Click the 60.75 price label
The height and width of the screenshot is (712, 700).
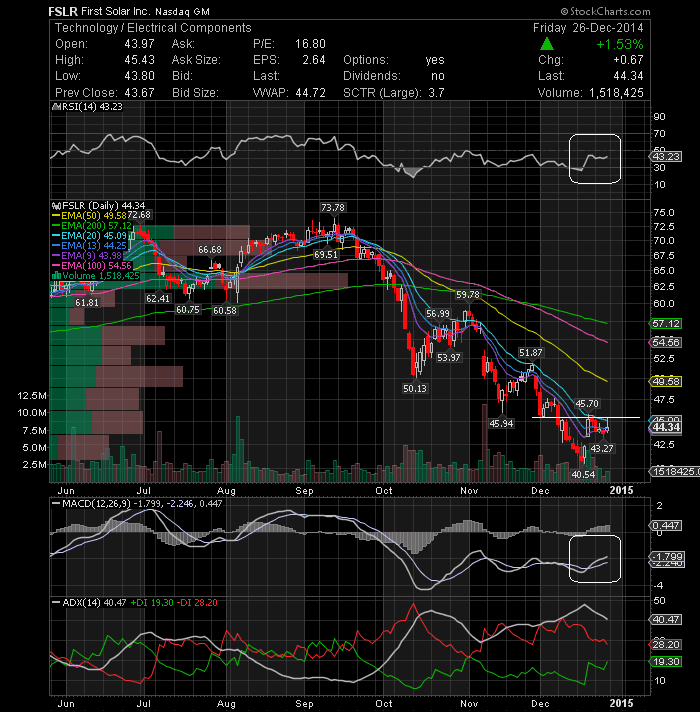coord(187,310)
